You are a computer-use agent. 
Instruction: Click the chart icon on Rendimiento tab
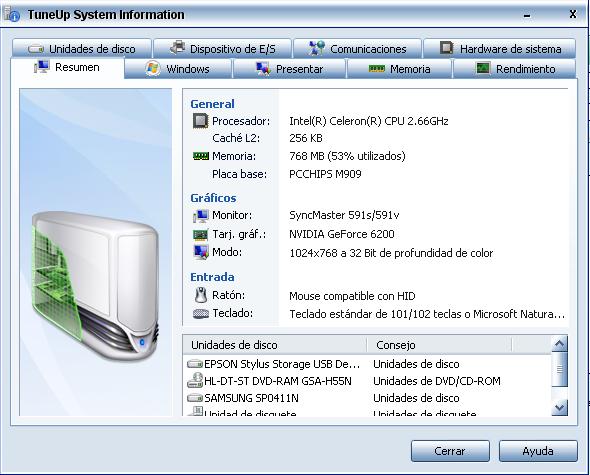tap(483, 68)
